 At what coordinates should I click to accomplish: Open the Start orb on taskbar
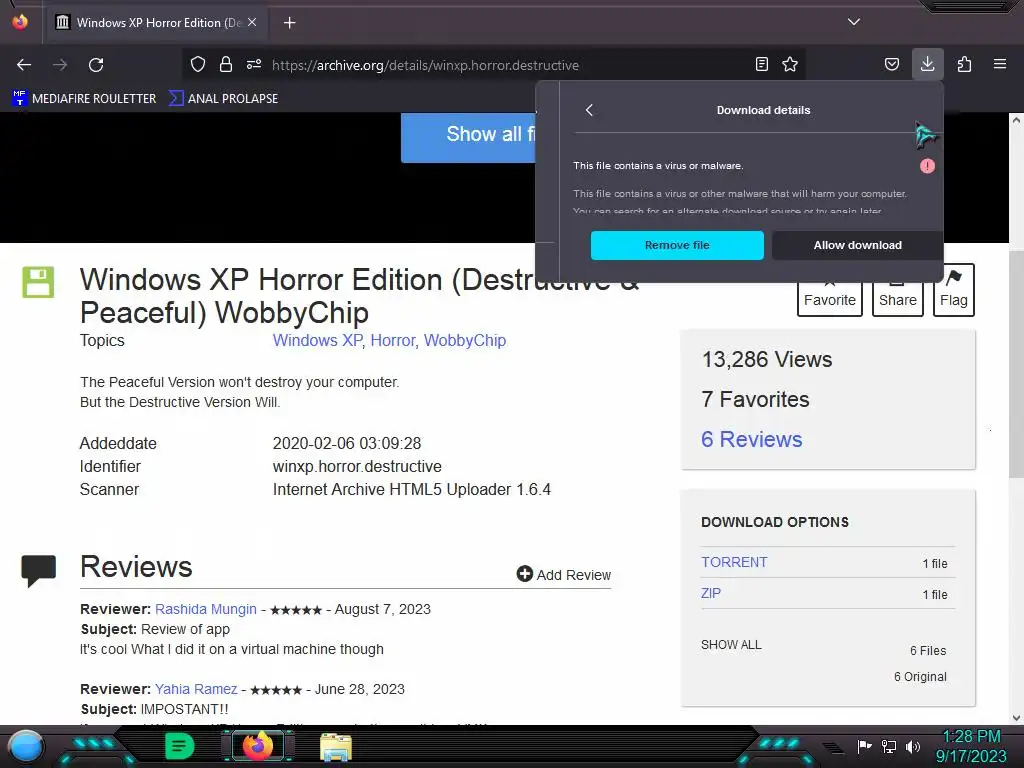pos(26,746)
